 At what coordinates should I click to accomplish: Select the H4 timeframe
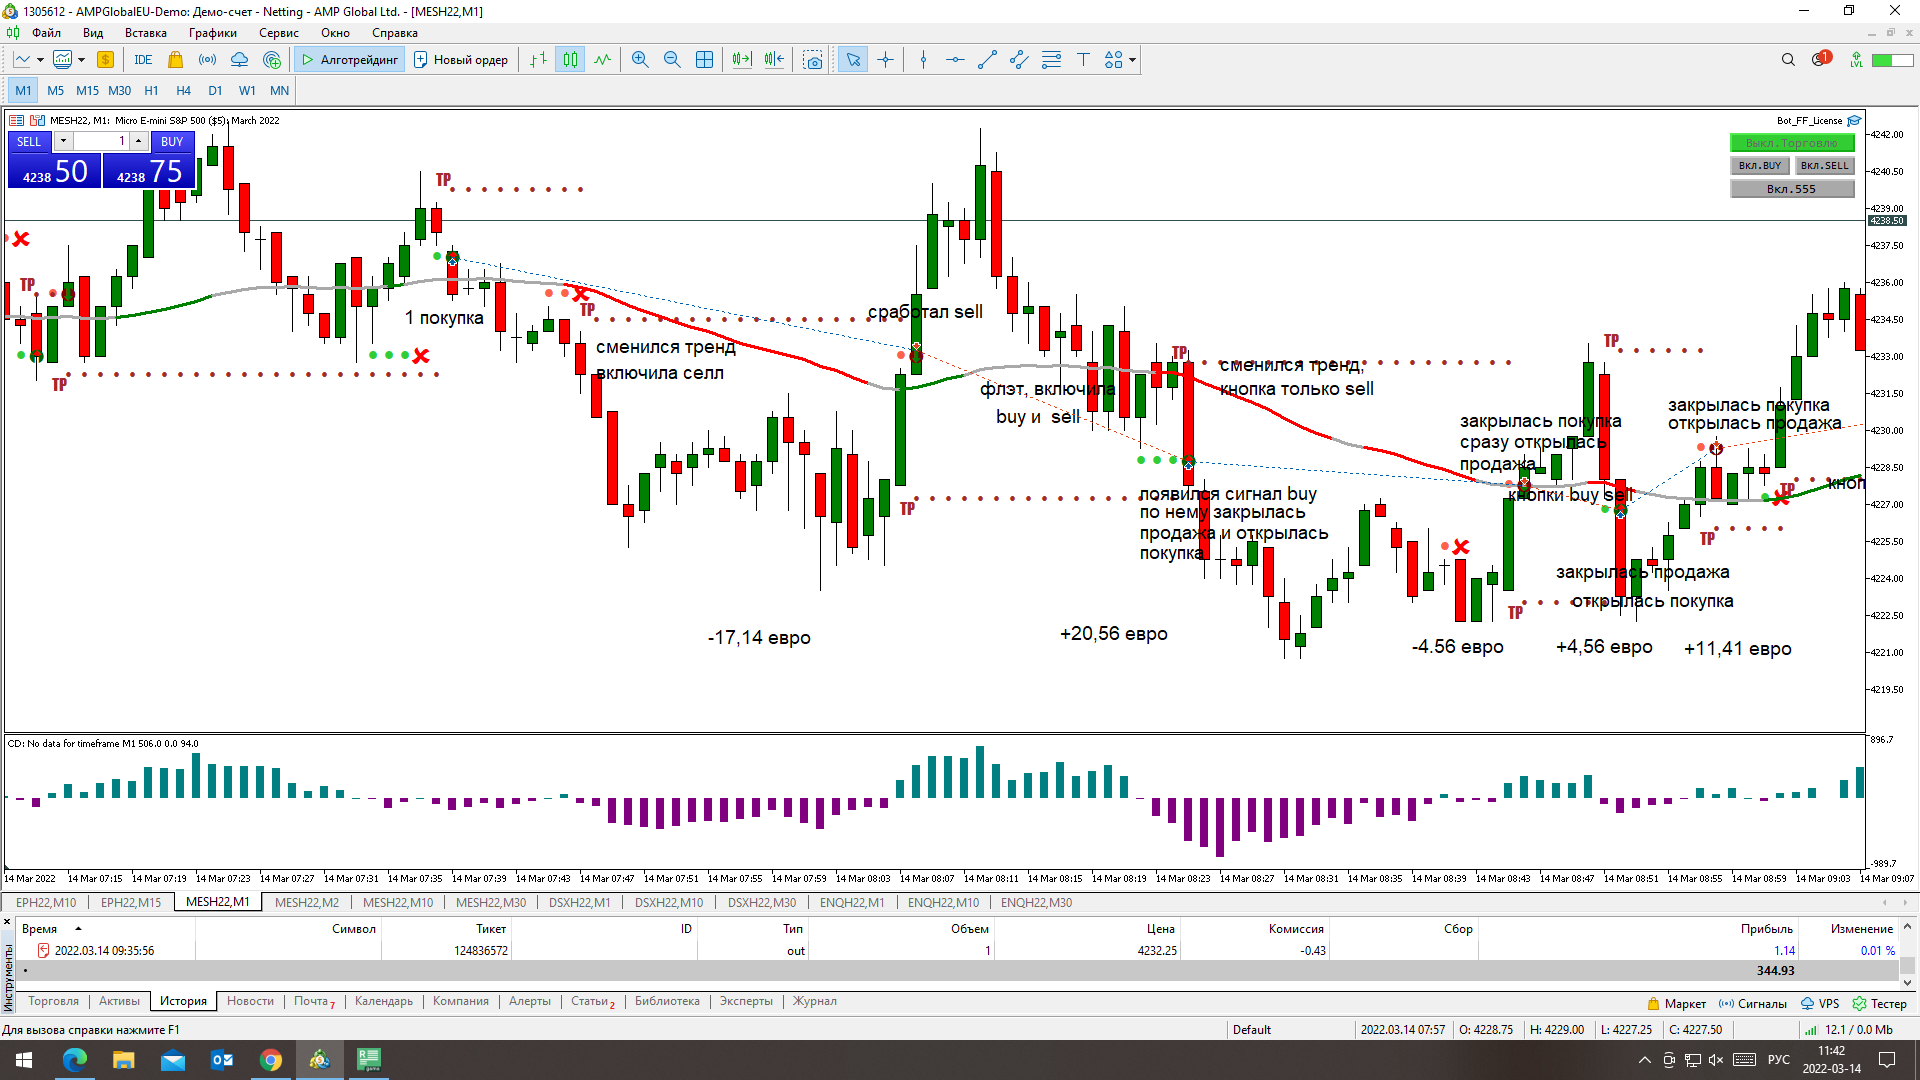(x=183, y=90)
